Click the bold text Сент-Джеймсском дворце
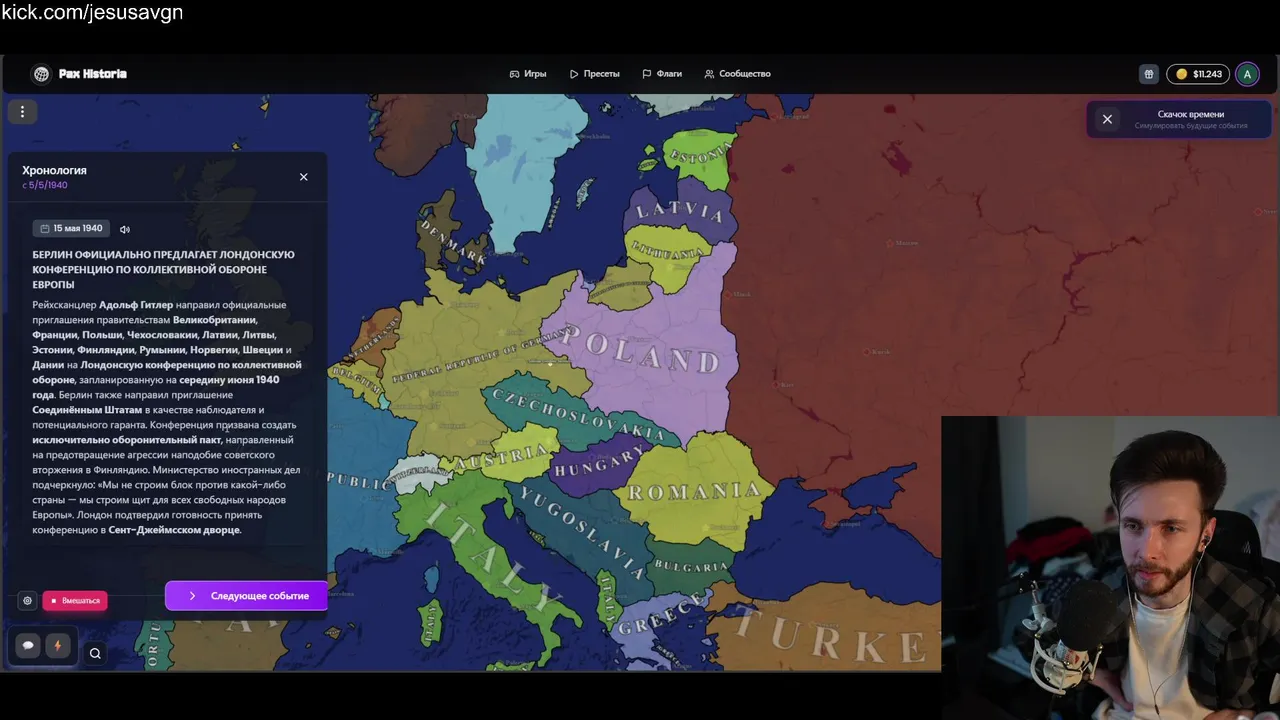The width and height of the screenshot is (1280, 720). point(174,530)
